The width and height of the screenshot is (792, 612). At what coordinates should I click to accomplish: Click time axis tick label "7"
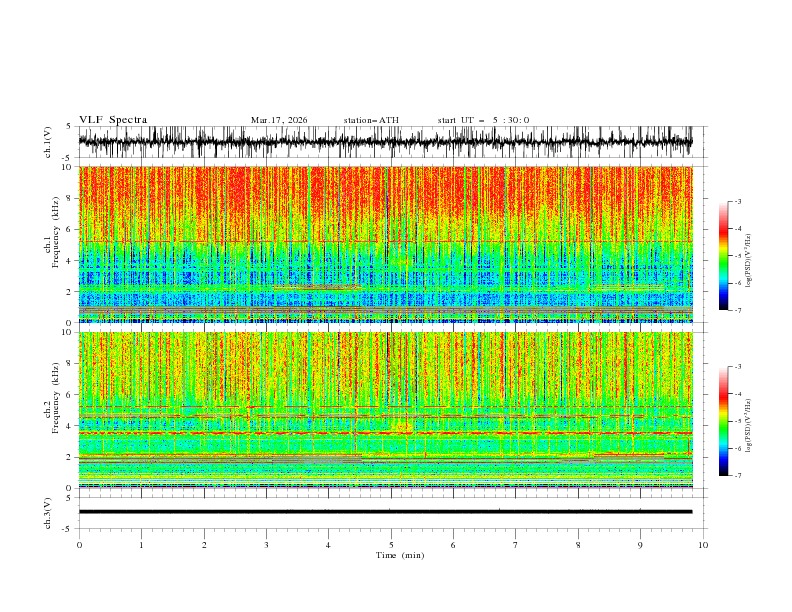pos(515,545)
